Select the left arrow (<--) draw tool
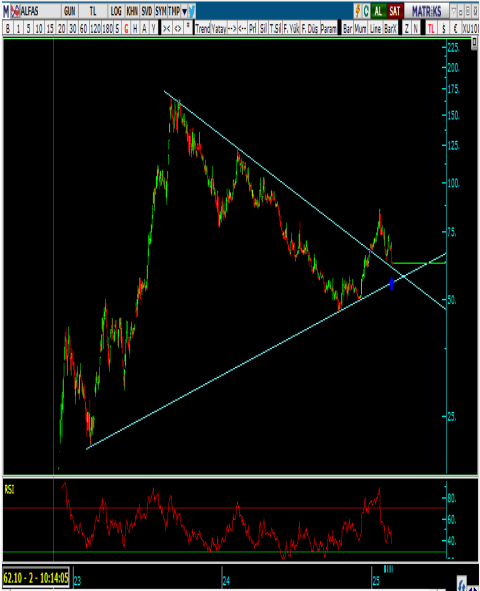Viewport: 480px width, 591px height. [x=242, y=28]
